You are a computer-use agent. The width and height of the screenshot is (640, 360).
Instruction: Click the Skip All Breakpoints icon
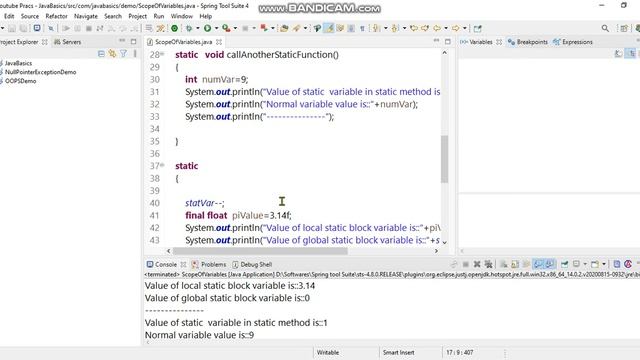pyautogui.click(x=51, y=28)
